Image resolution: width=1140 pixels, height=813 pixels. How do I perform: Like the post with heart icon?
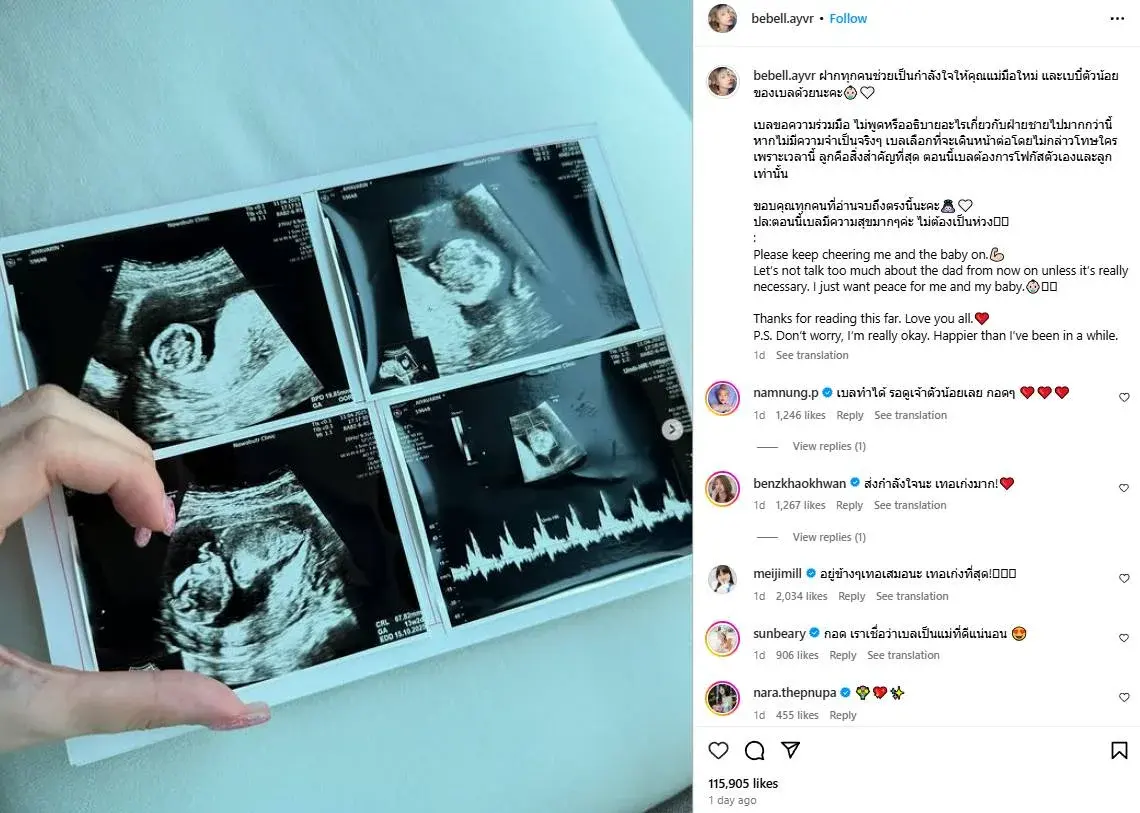point(718,750)
